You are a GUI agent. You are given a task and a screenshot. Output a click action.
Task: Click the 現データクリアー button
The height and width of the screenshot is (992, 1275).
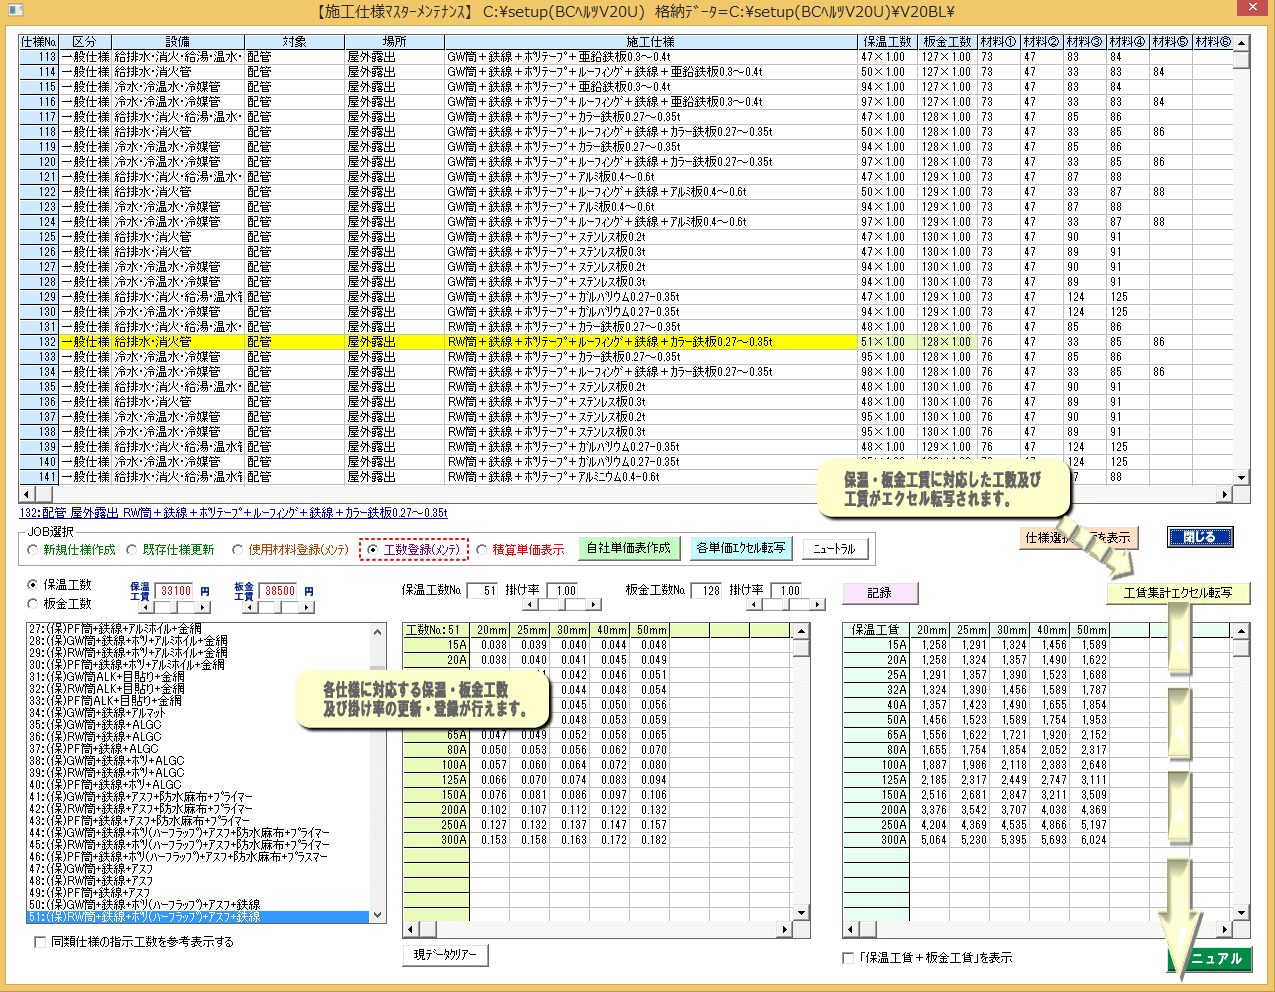[x=446, y=955]
